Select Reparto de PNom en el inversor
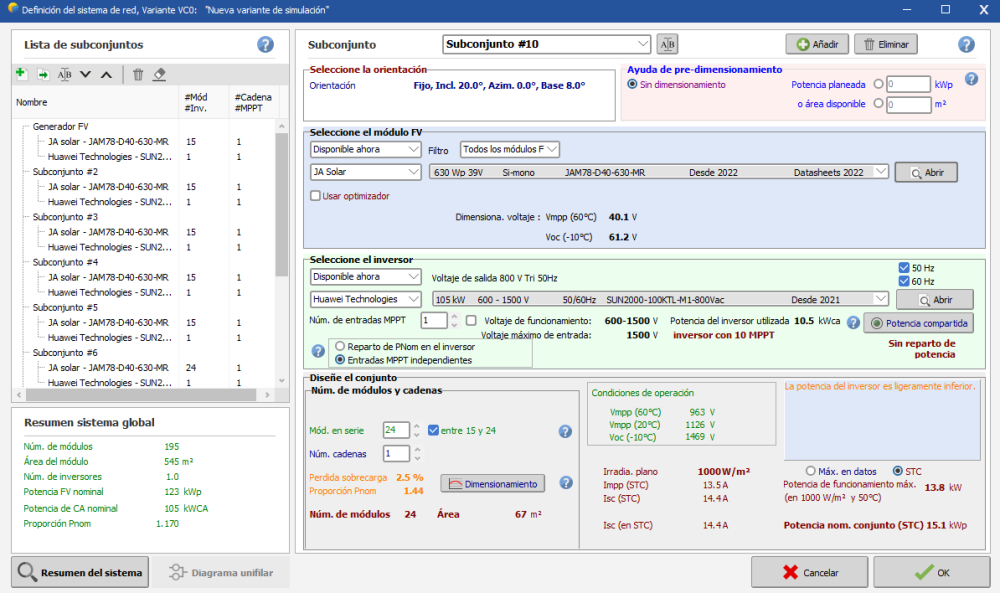Image resolution: width=1000 pixels, height=593 pixels. [x=340, y=346]
